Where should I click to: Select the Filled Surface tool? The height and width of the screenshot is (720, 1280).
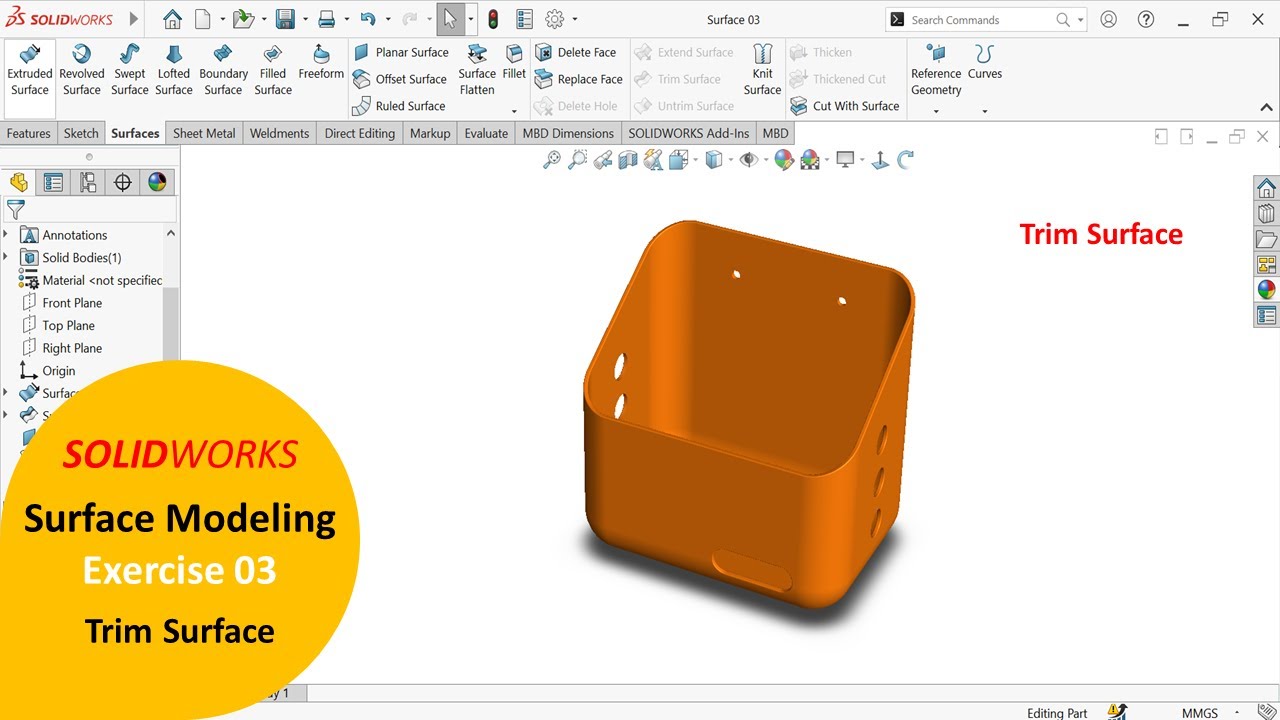[x=273, y=70]
